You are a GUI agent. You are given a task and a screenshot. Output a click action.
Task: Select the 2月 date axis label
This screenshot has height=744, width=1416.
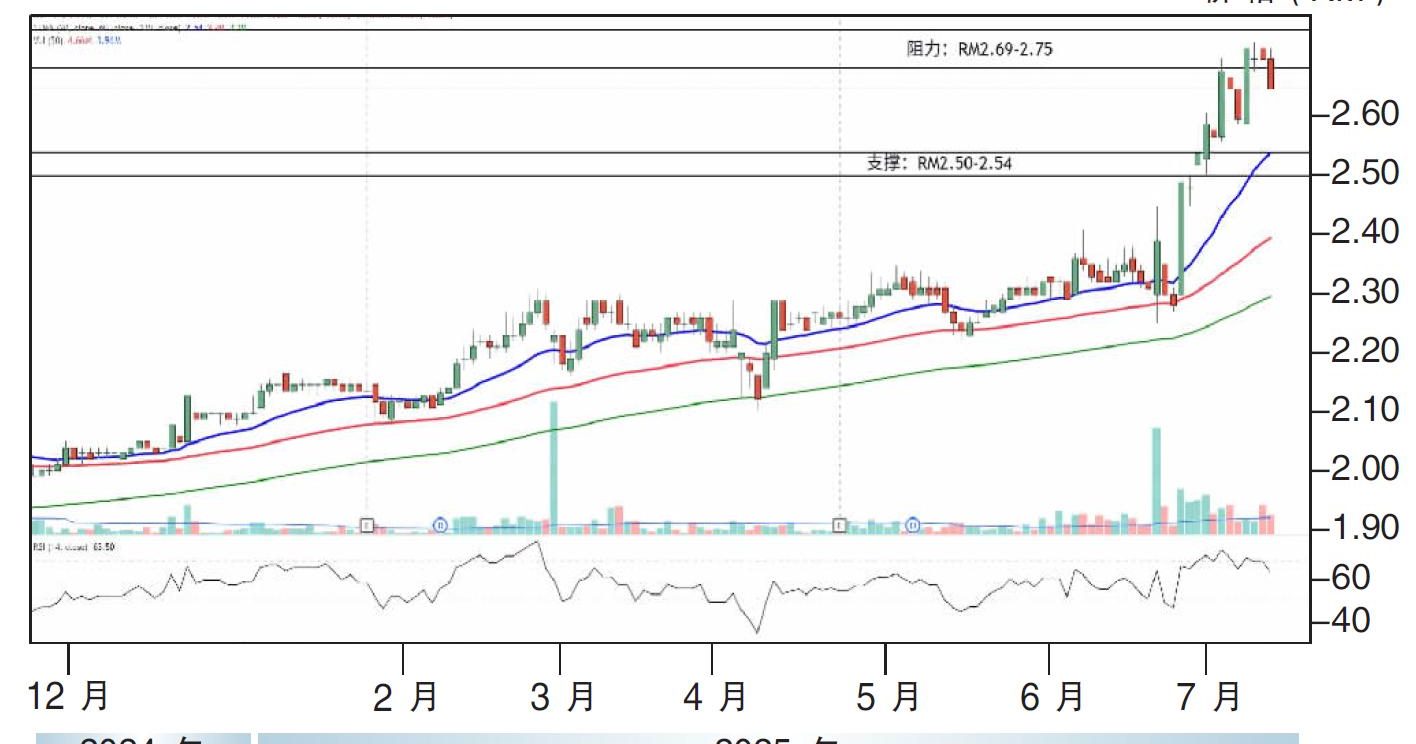click(405, 697)
